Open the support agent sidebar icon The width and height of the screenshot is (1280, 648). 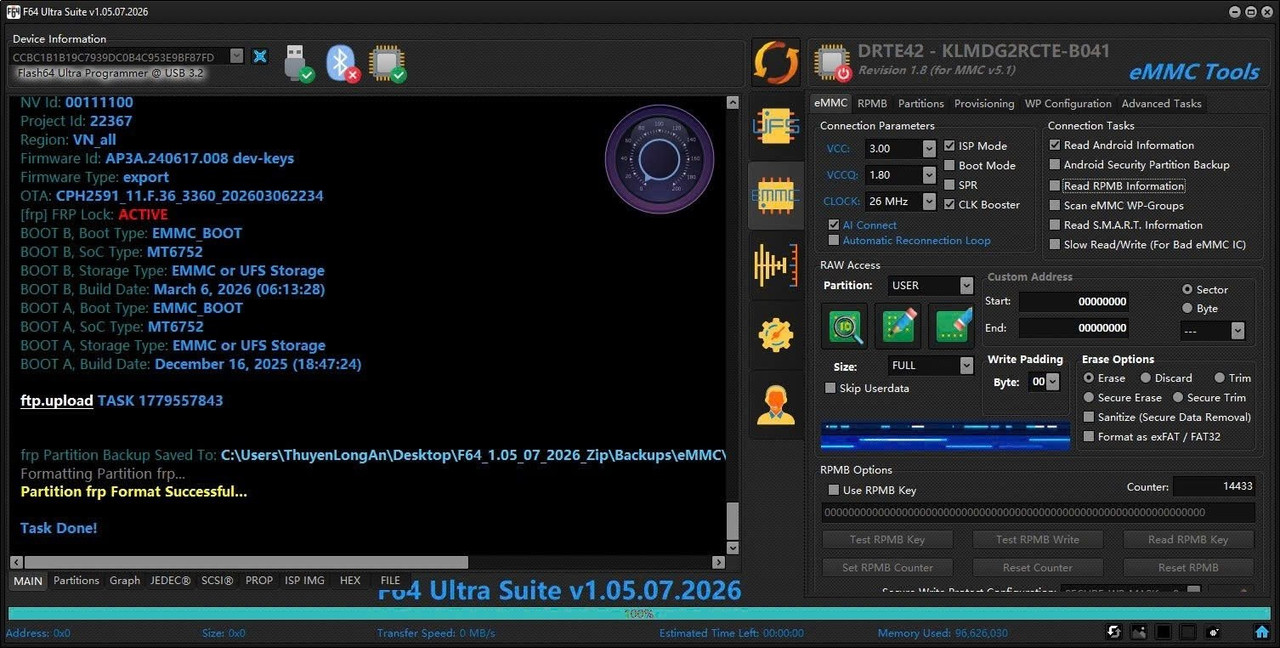tap(776, 404)
